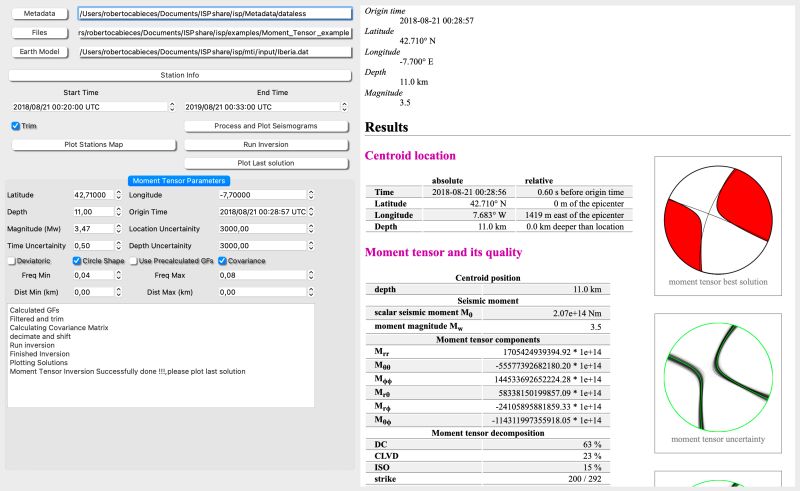
Task: Click the Files path input field
Action: pyautogui.click(x=215, y=33)
